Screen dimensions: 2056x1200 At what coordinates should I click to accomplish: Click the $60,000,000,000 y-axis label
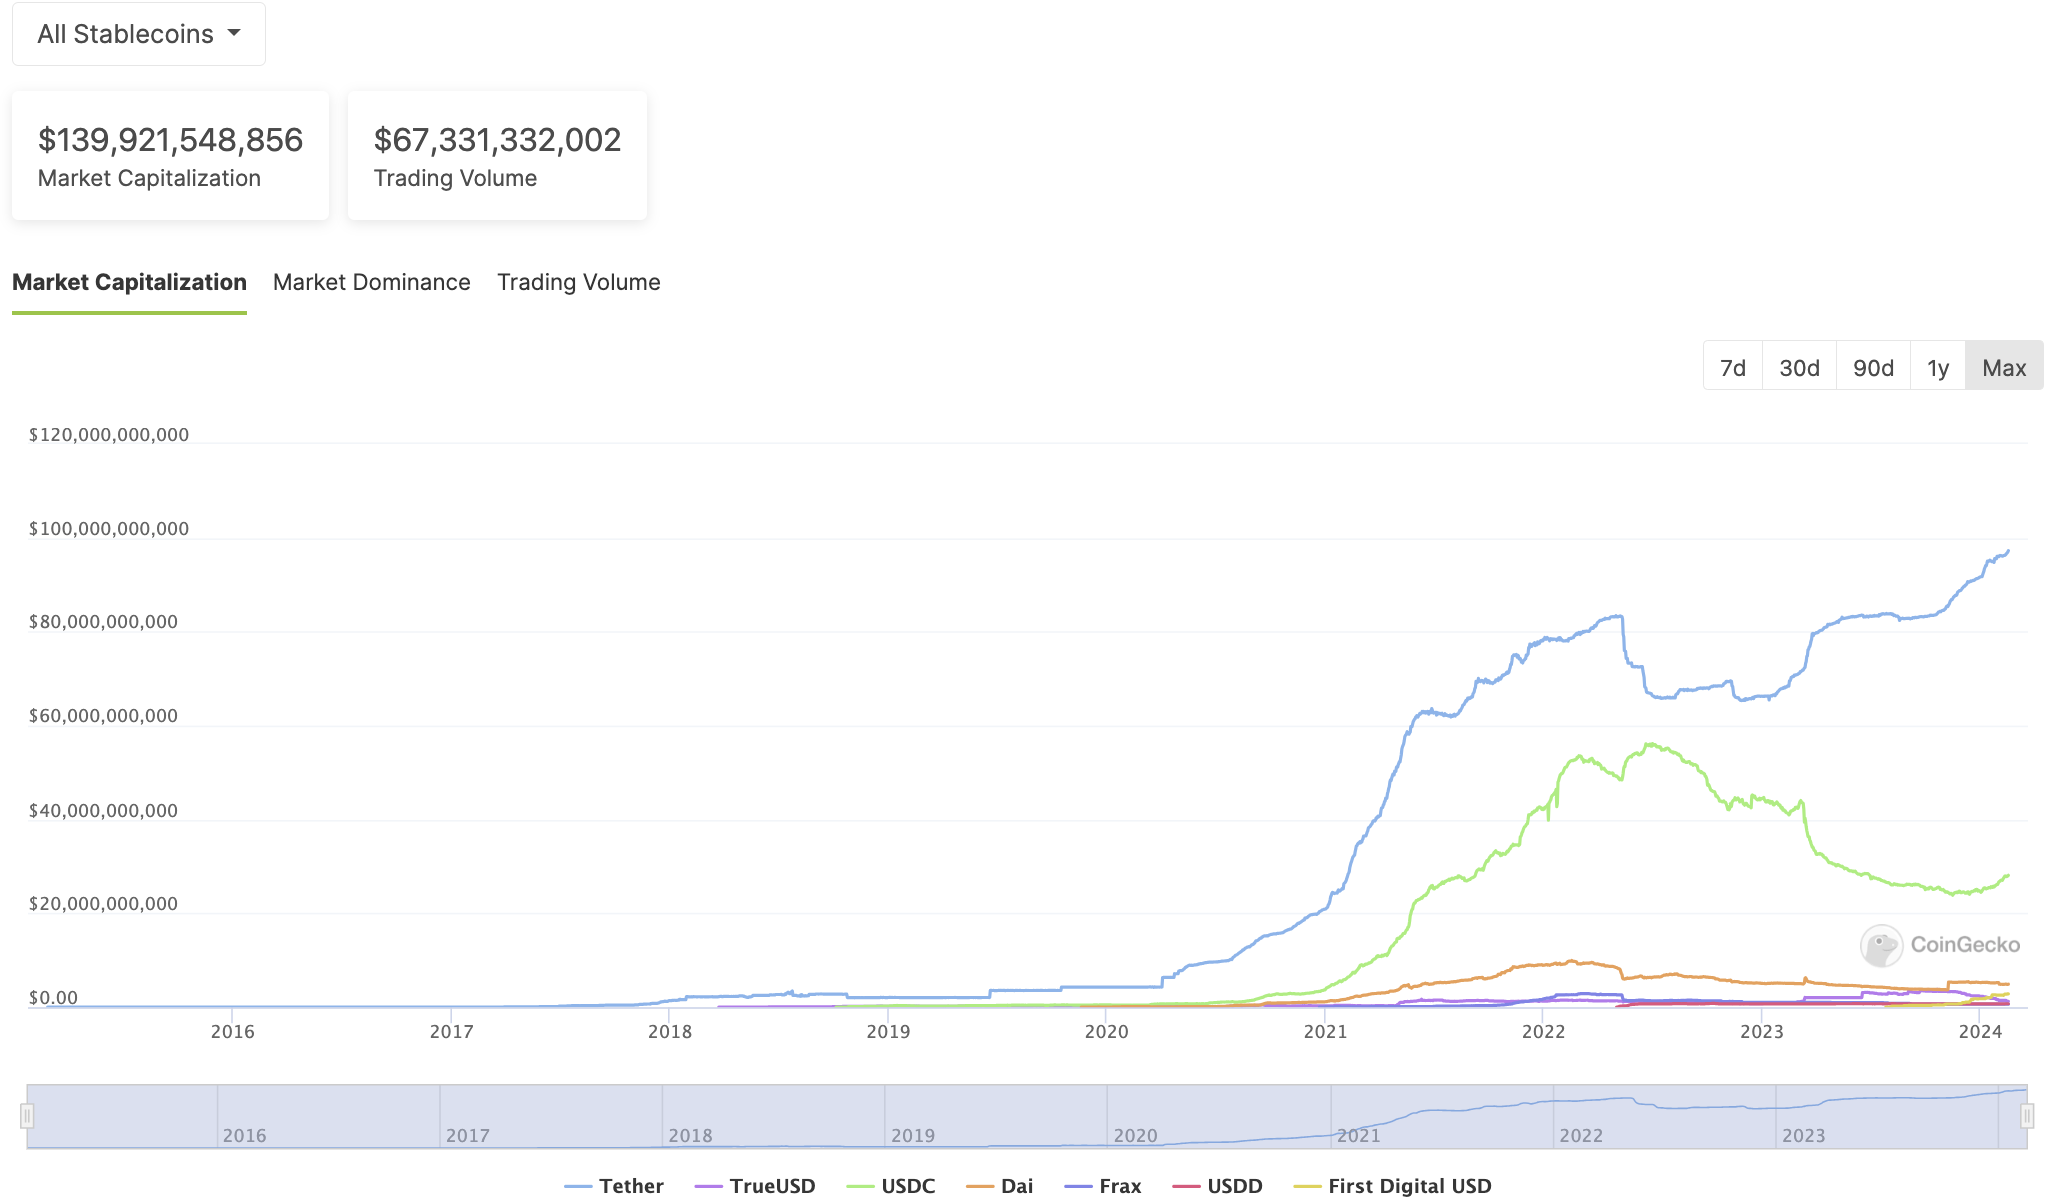(103, 716)
